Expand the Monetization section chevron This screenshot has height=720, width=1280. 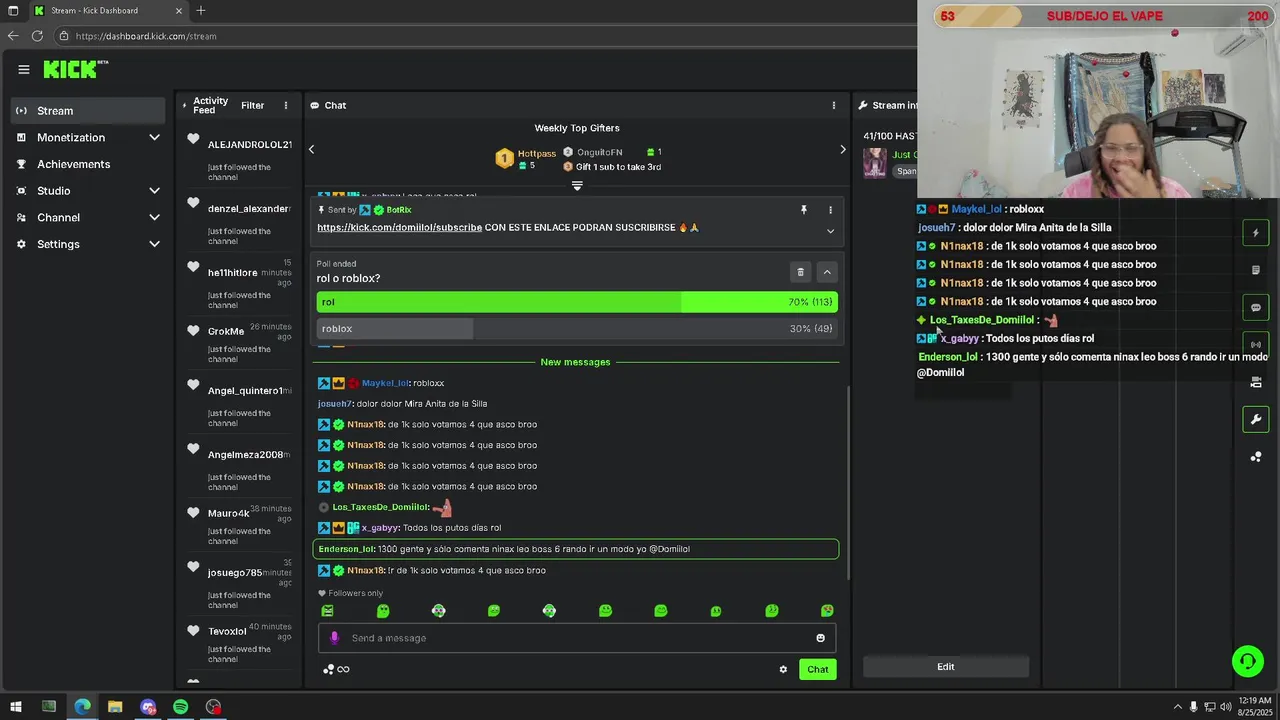click(154, 137)
